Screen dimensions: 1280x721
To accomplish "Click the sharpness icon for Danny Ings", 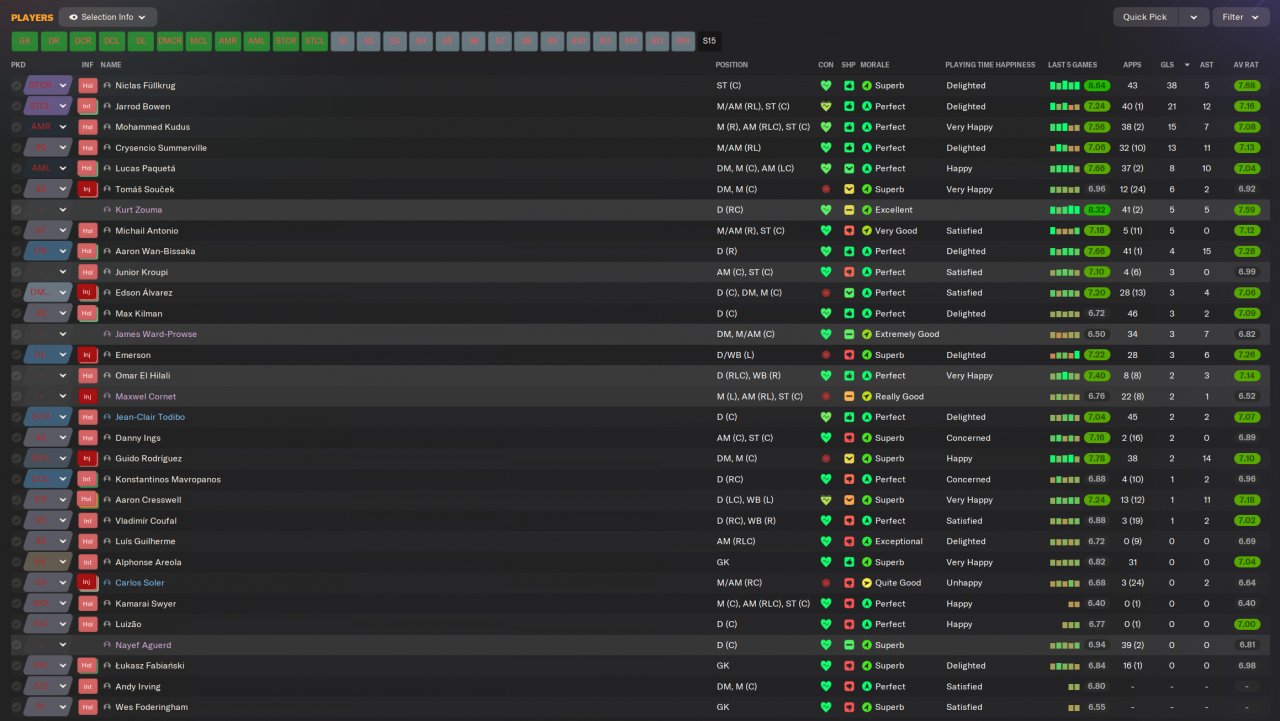I will (x=849, y=438).
